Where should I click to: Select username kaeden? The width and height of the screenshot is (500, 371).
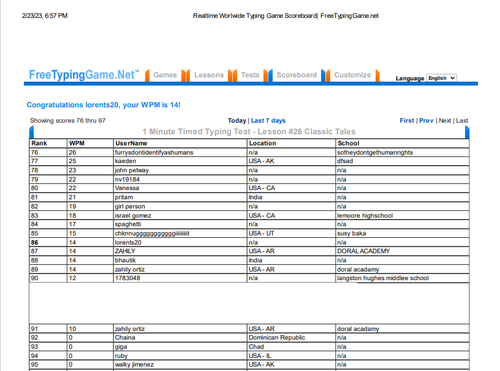point(125,161)
